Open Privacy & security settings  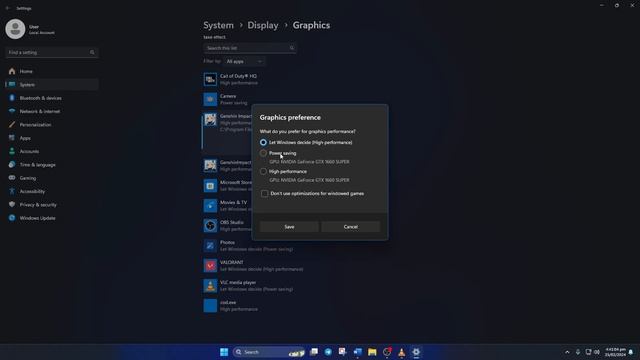pyautogui.click(x=51, y=204)
